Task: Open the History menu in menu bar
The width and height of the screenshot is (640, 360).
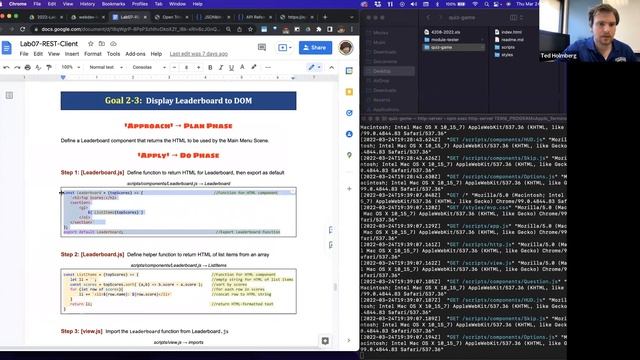Action: pyautogui.click(x=87, y=4)
